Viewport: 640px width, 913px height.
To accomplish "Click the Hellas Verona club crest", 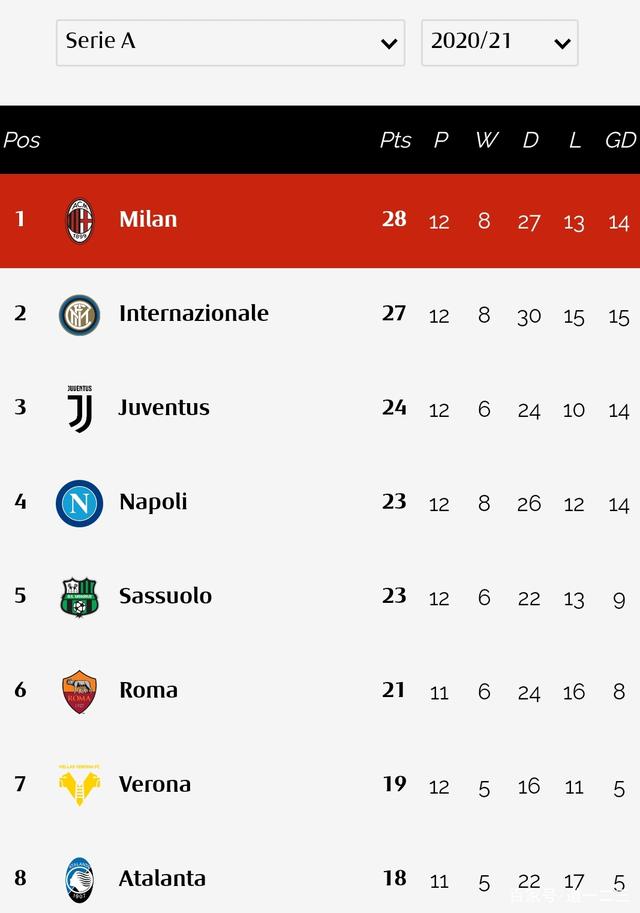I will tap(79, 785).
